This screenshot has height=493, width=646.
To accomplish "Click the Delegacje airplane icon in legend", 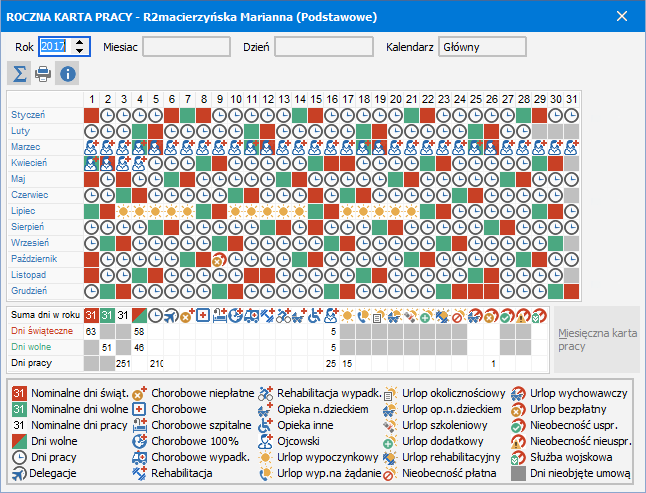I will tap(19, 473).
